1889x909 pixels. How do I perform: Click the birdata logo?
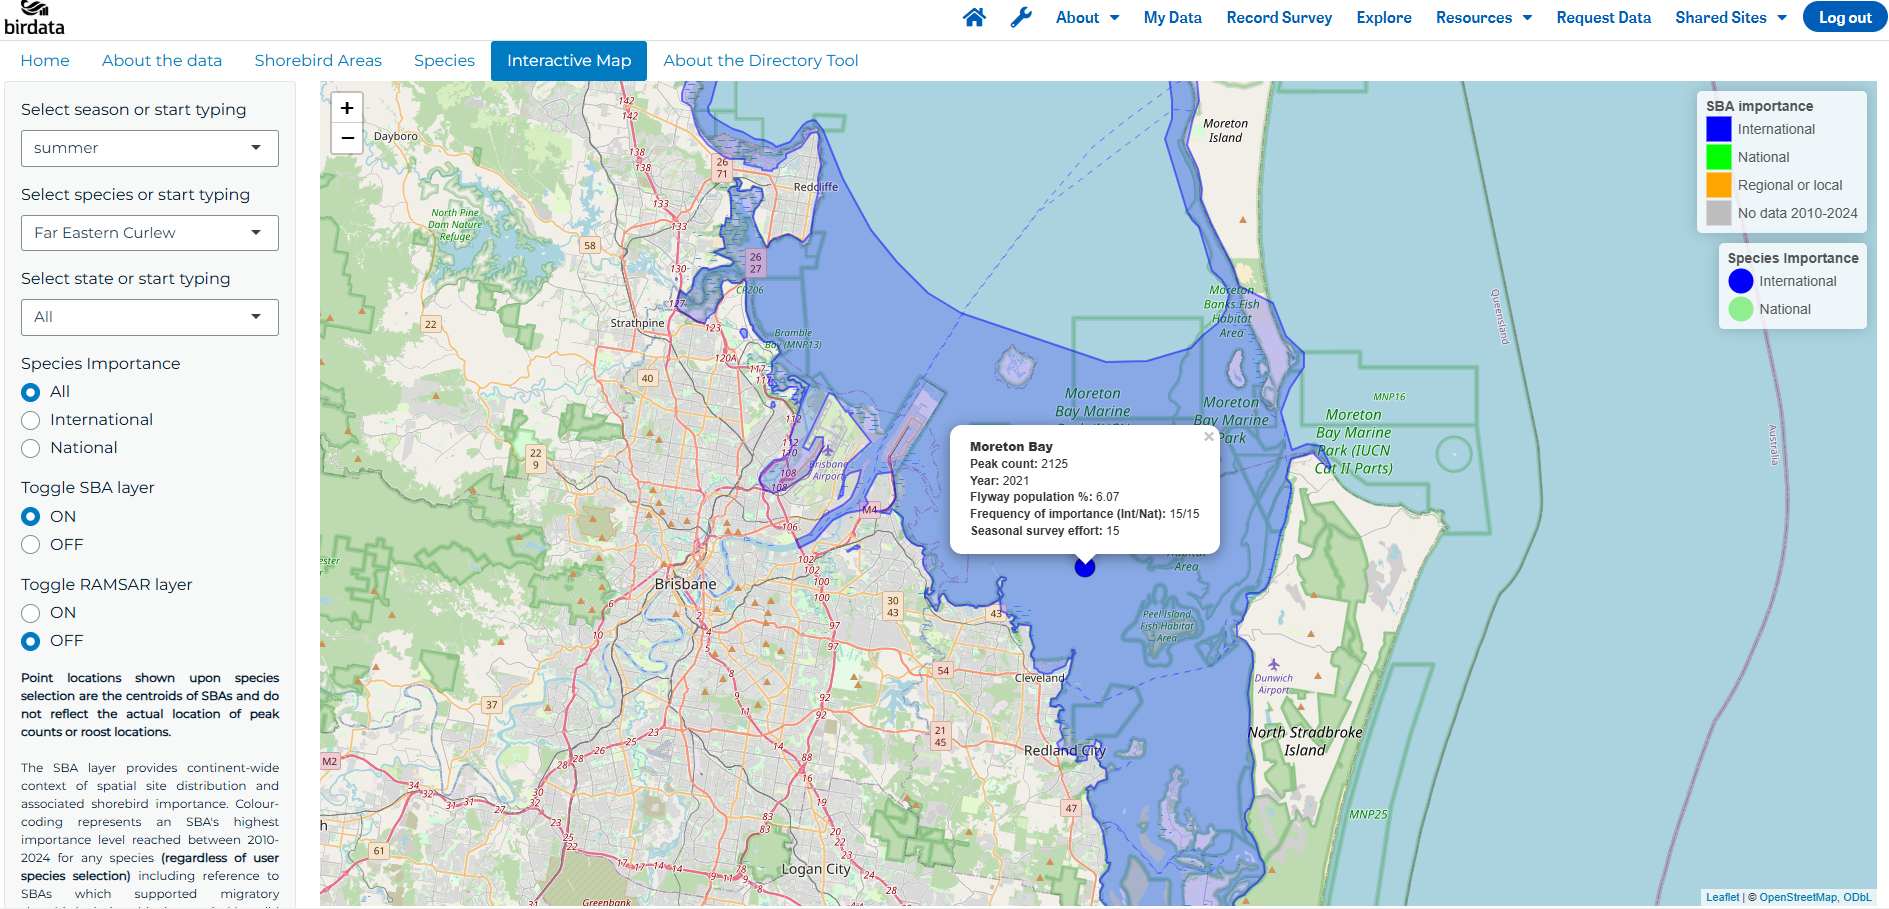(x=34, y=18)
